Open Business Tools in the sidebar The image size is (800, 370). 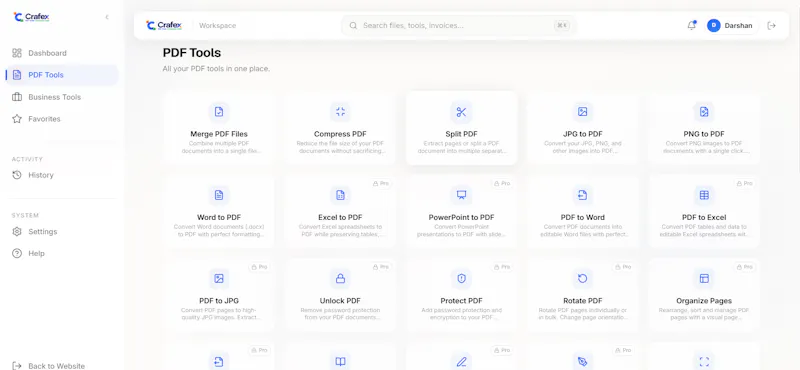(61, 97)
